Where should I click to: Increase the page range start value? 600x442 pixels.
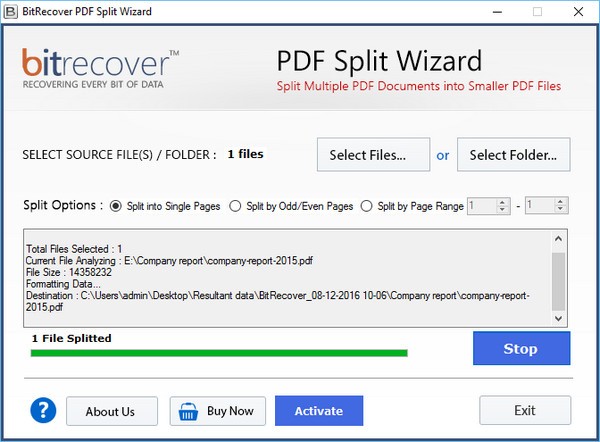503,202
